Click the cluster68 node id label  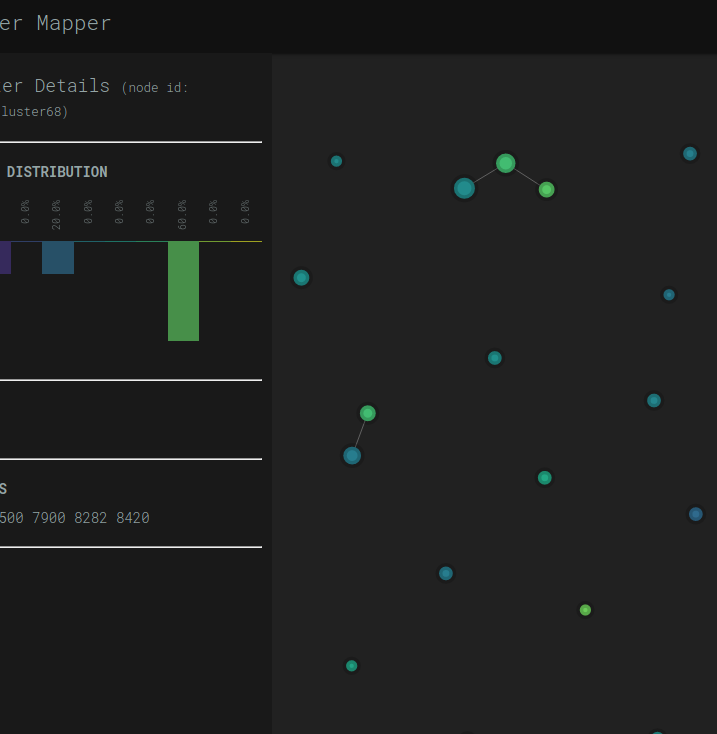pyautogui.click(x=33, y=112)
